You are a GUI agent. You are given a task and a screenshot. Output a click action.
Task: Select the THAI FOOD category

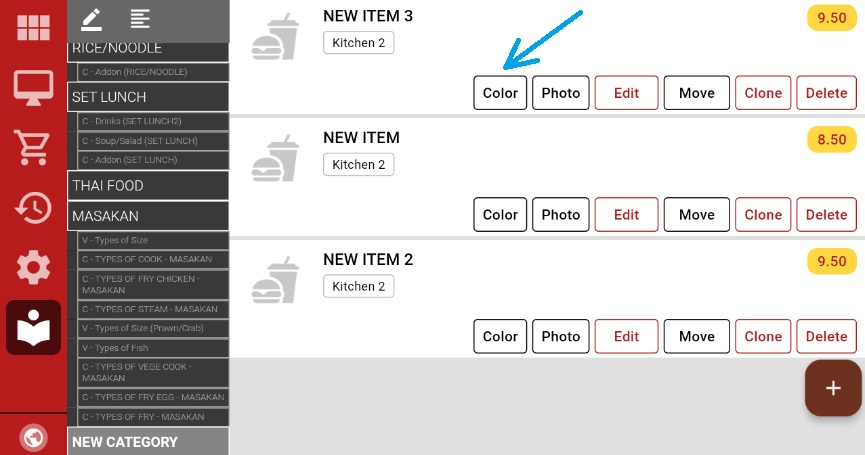148,186
